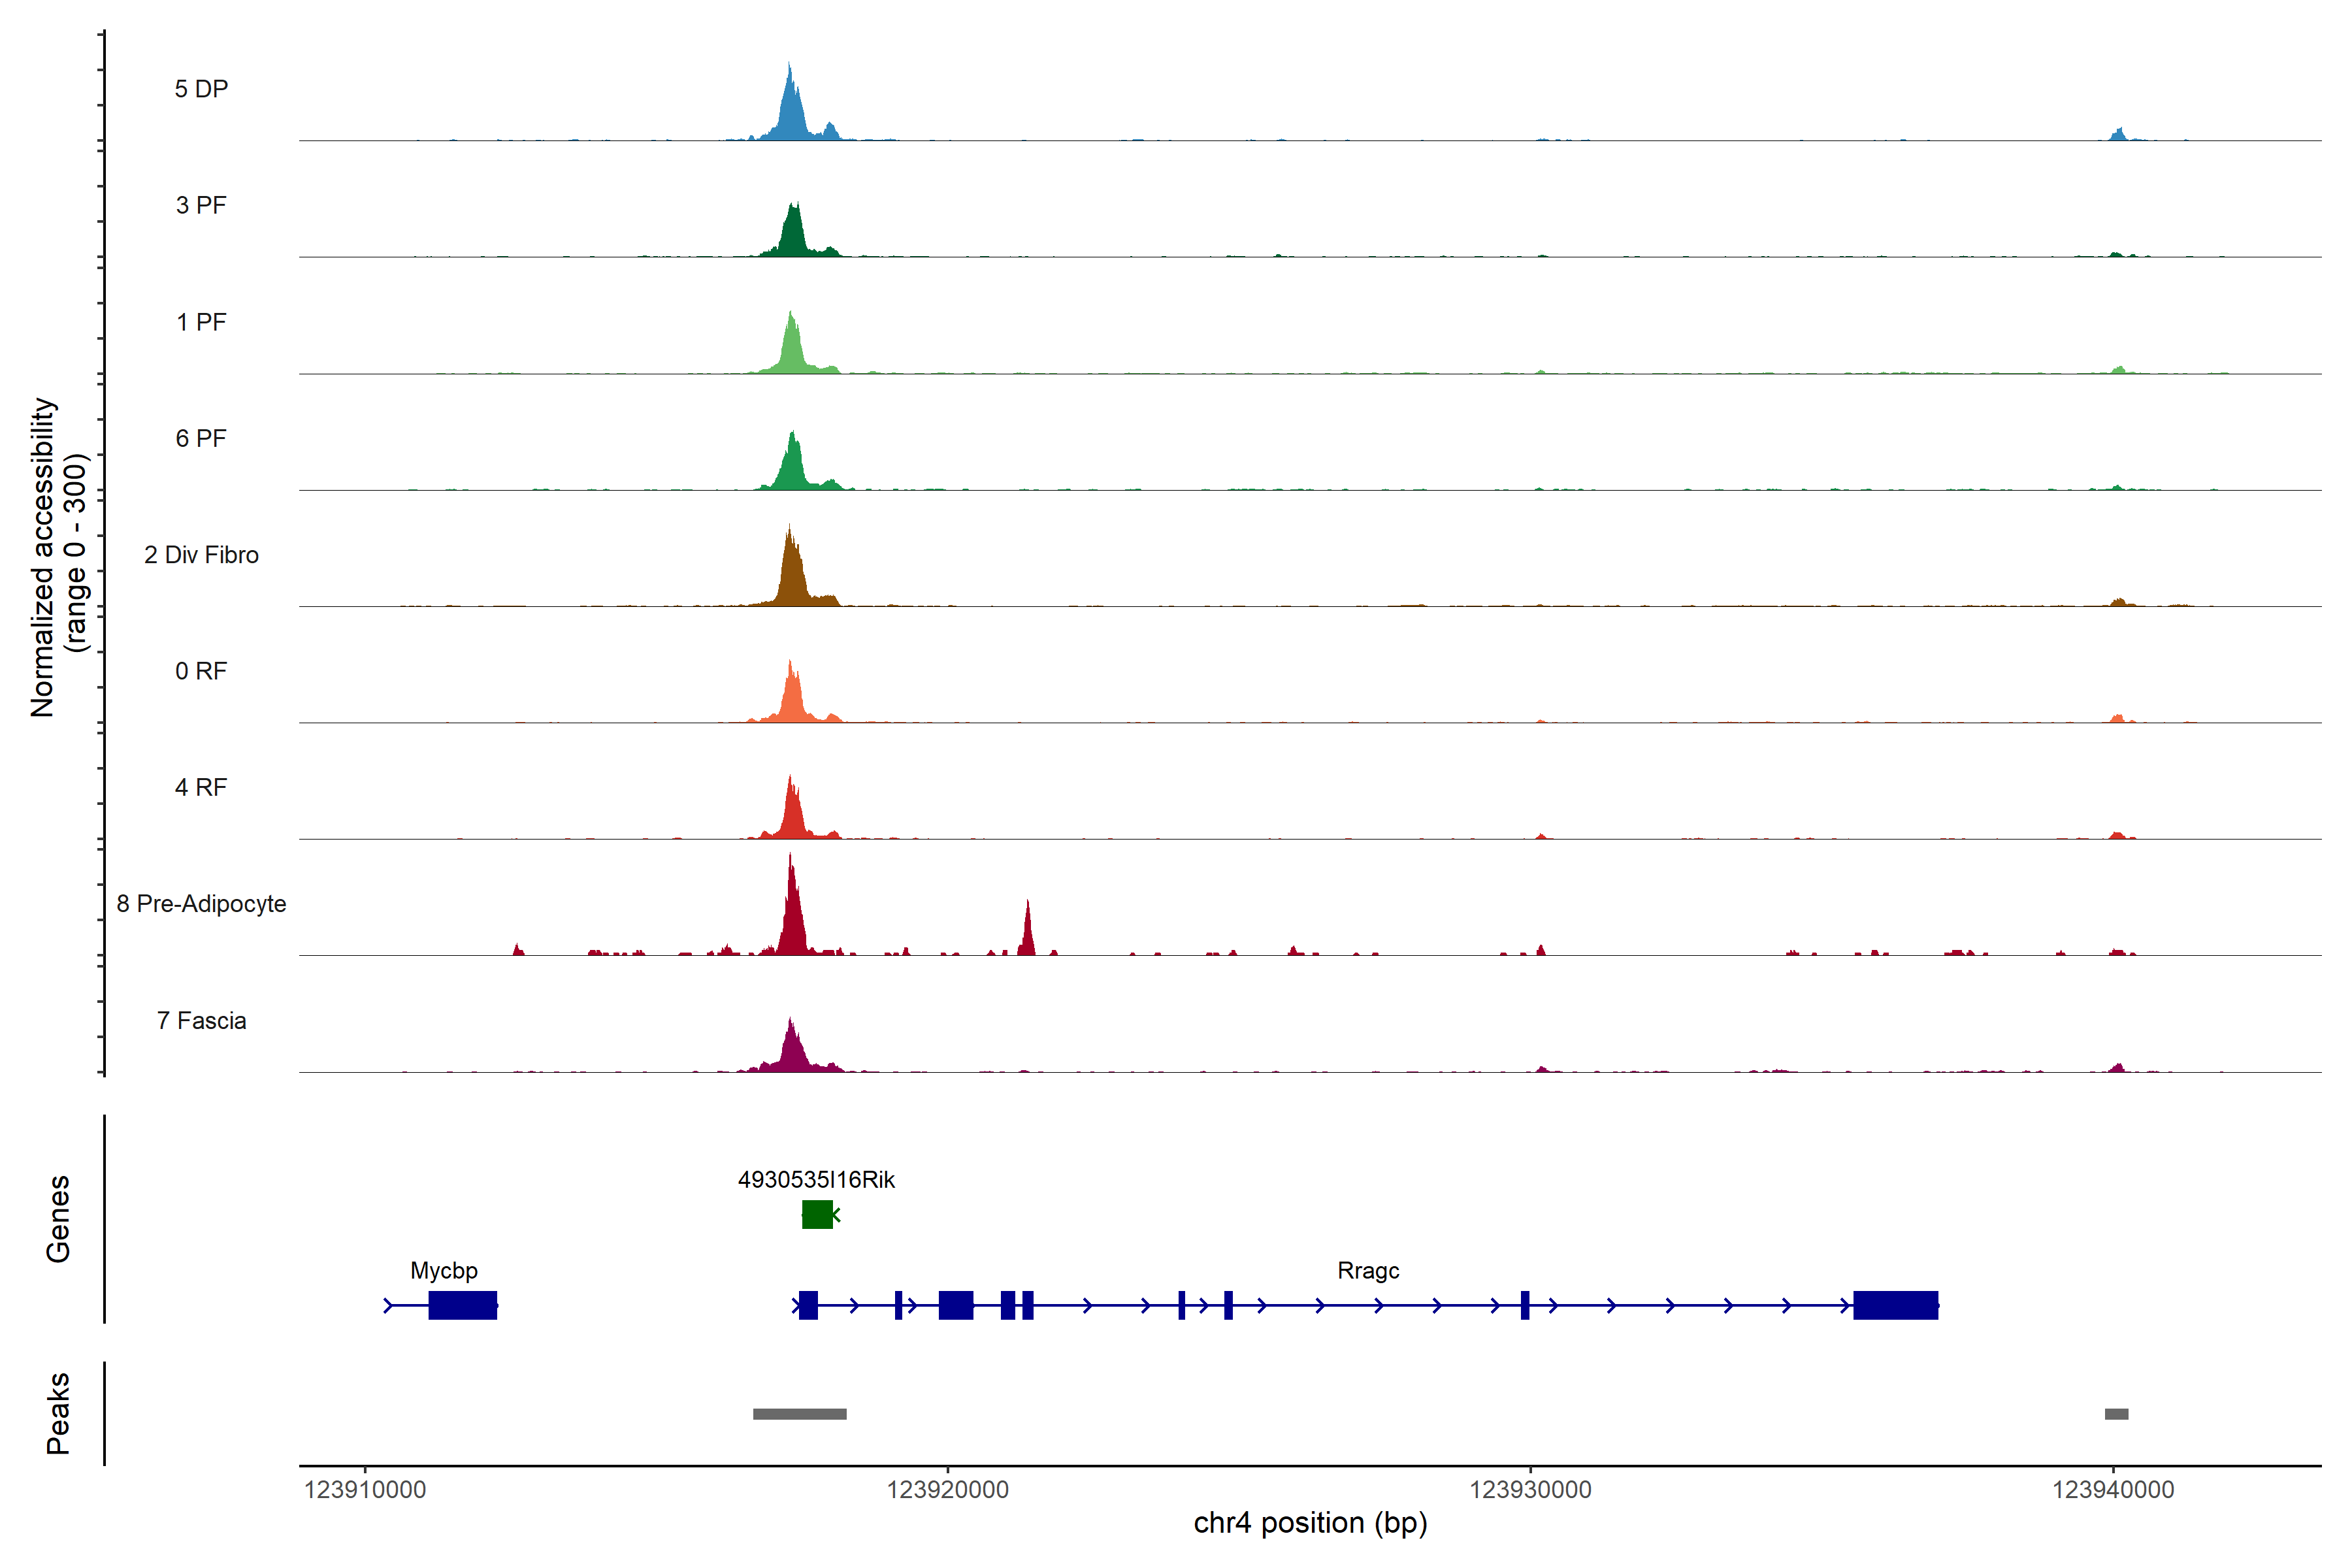2352x1568 pixels.
Task: Click the second Pre-Adipocyte peak
Action: coord(1027,935)
